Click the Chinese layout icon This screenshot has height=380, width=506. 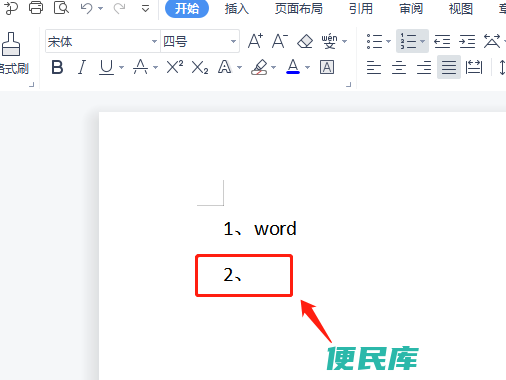tap(492, 41)
